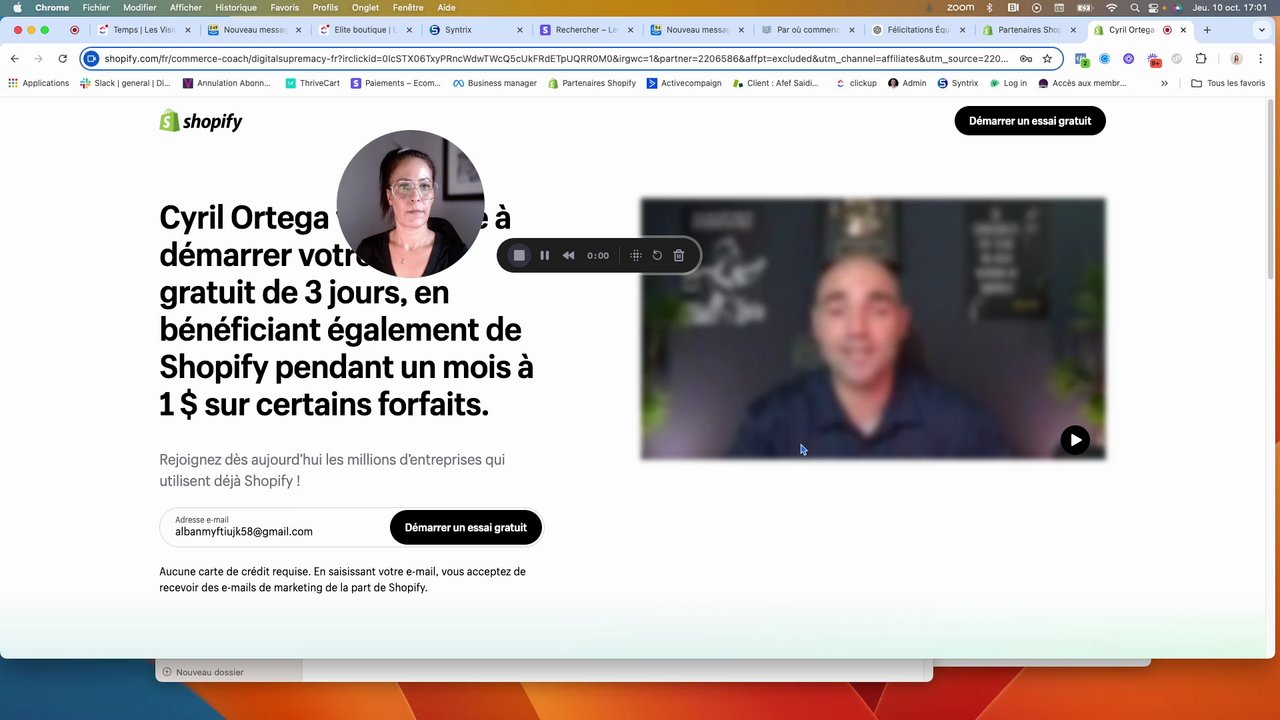Close the Syntrix tab

[x=519, y=30]
